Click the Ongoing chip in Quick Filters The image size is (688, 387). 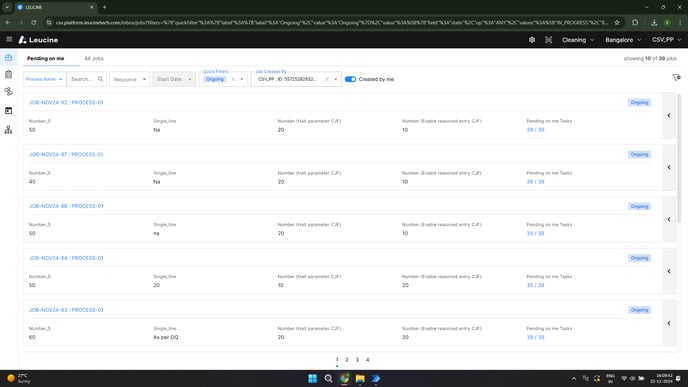click(215, 79)
